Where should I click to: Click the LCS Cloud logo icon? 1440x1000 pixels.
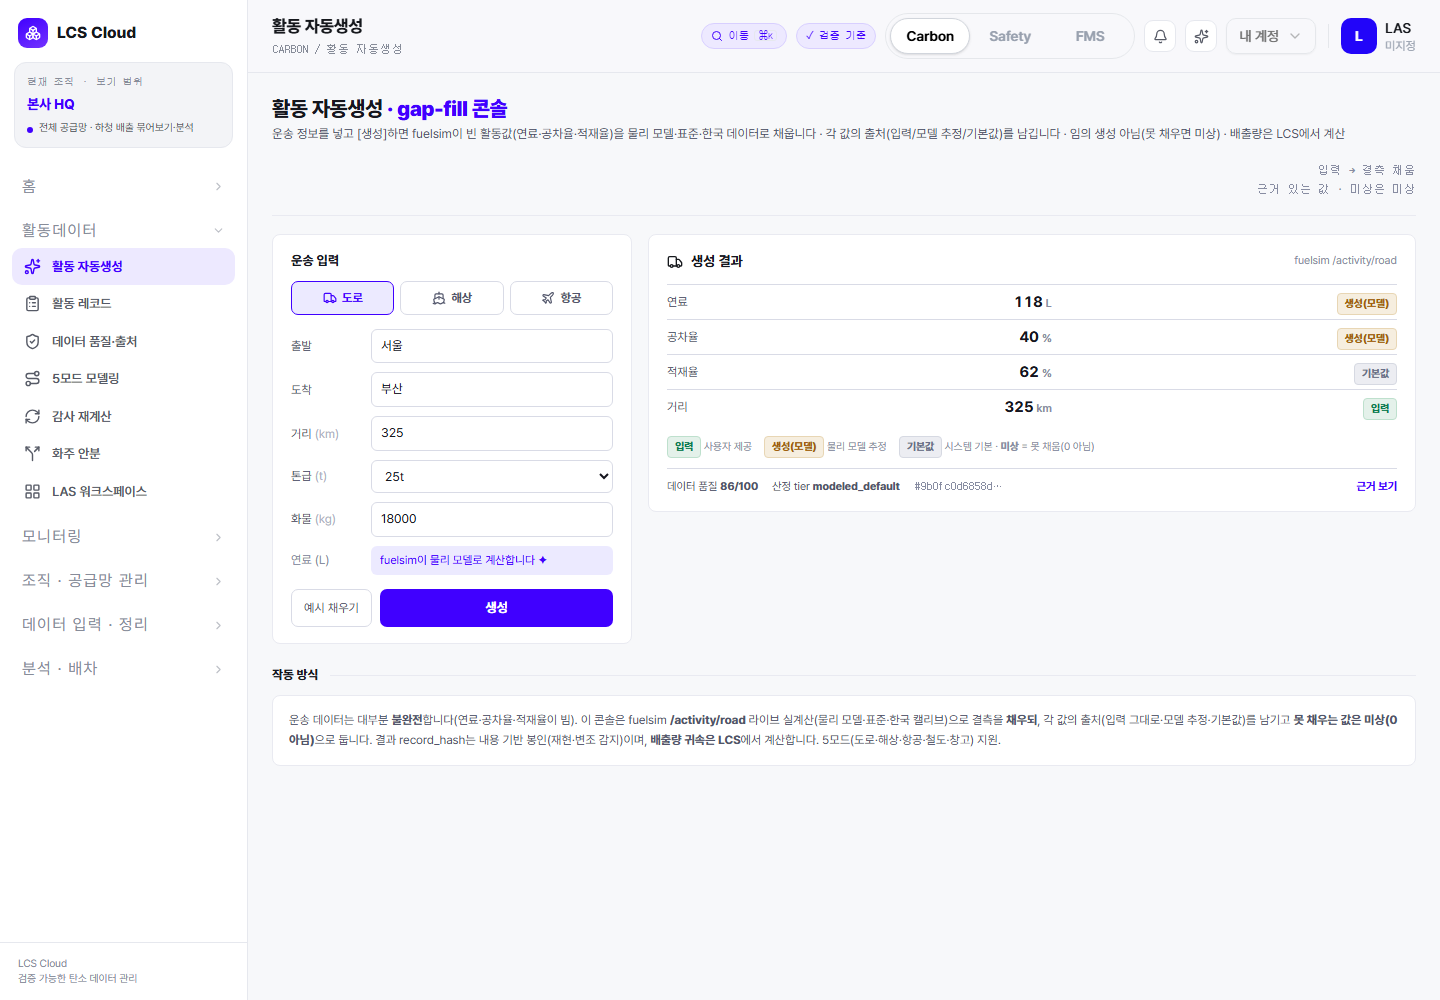point(33,33)
